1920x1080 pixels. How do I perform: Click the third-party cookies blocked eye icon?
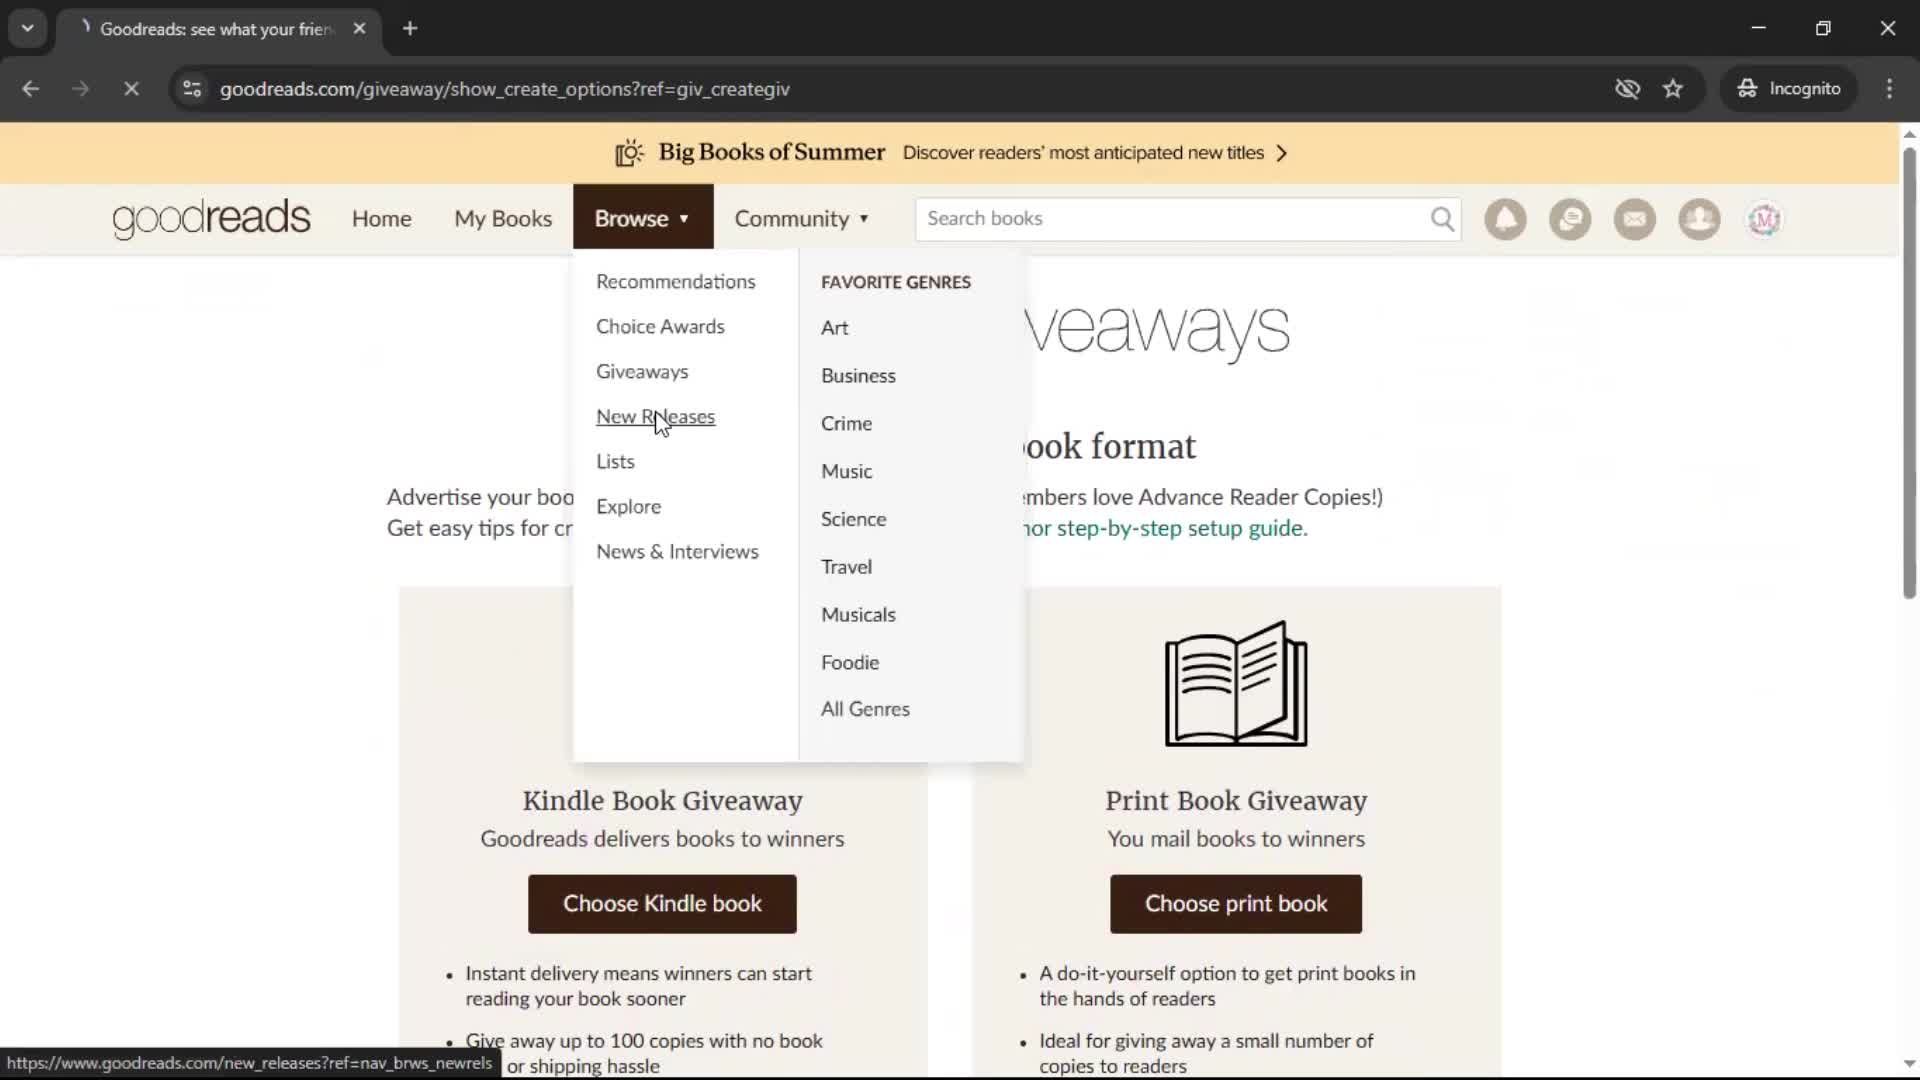pos(1627,89)
